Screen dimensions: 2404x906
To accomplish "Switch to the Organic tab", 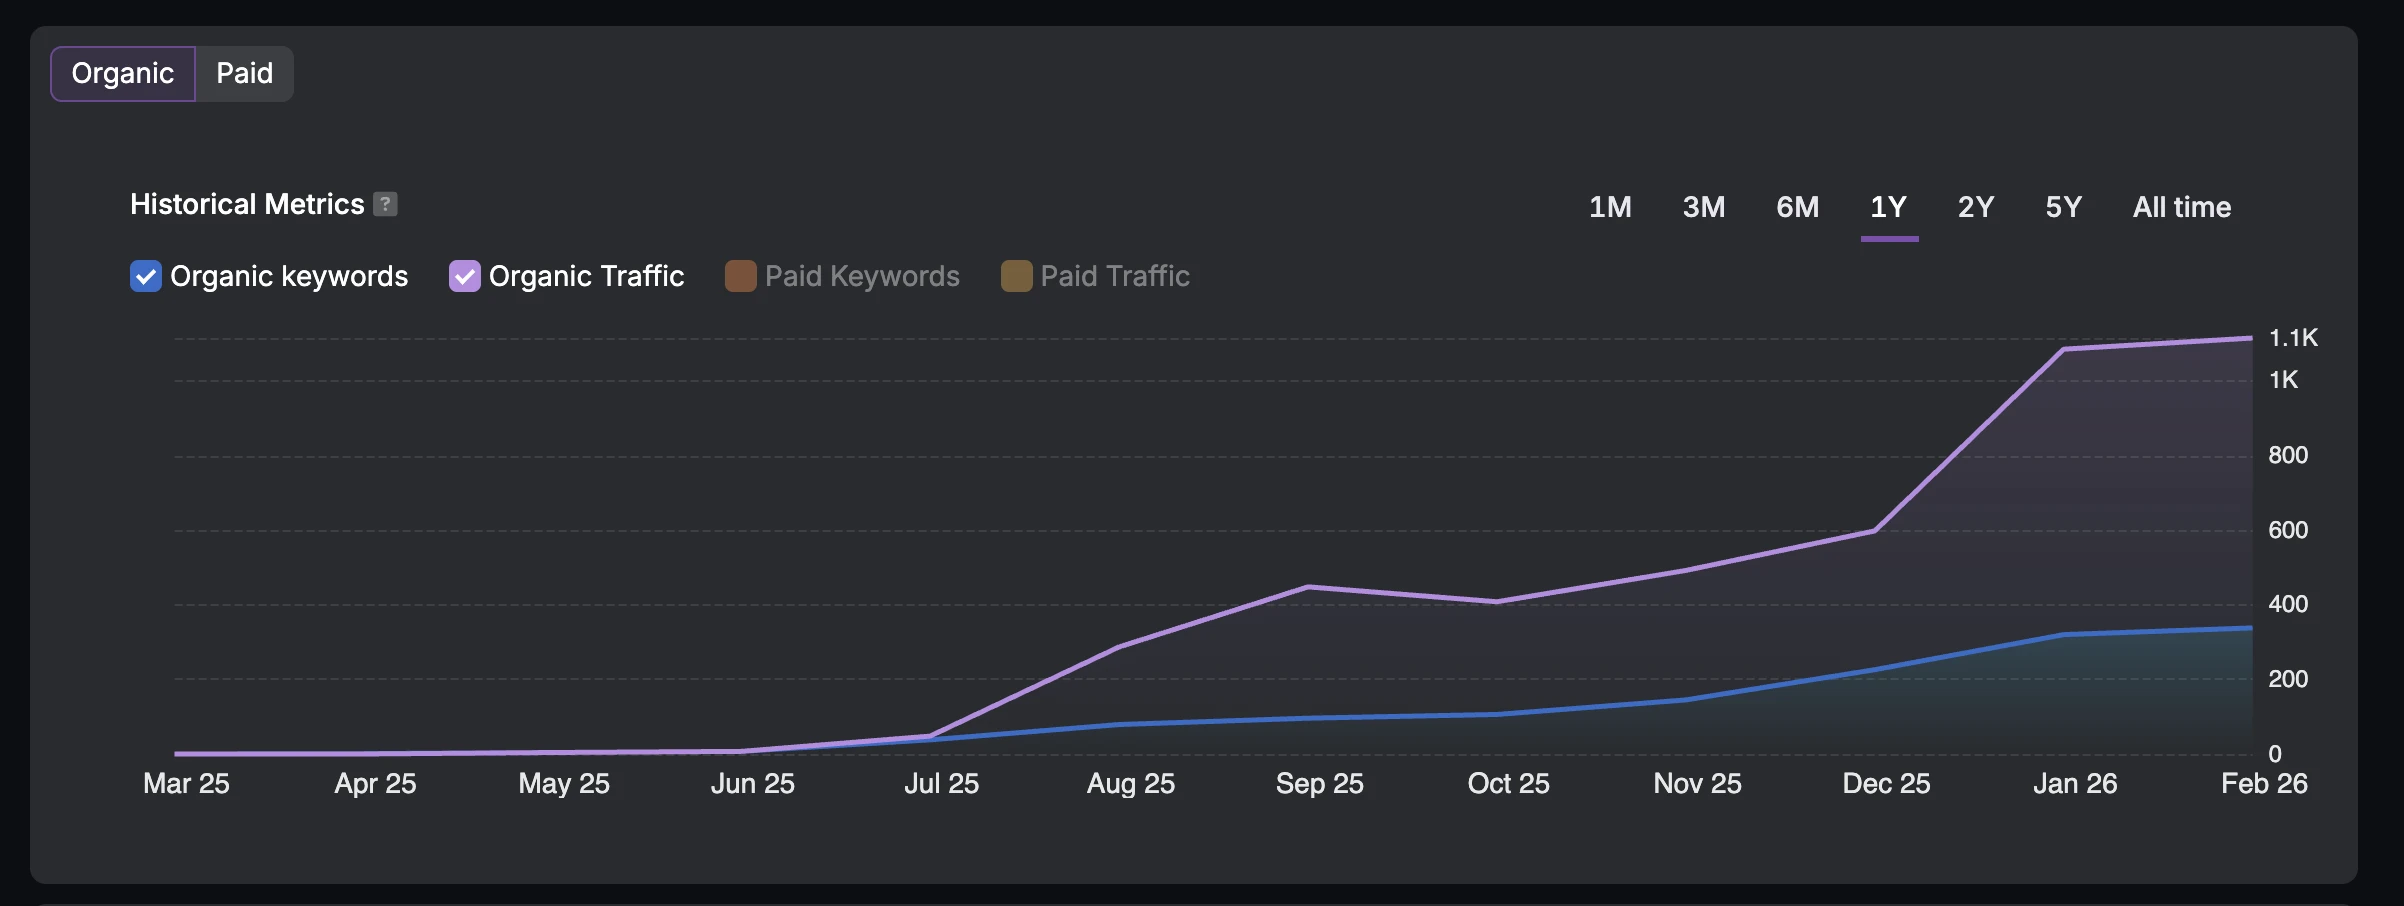I will click(x=123, y=74).
